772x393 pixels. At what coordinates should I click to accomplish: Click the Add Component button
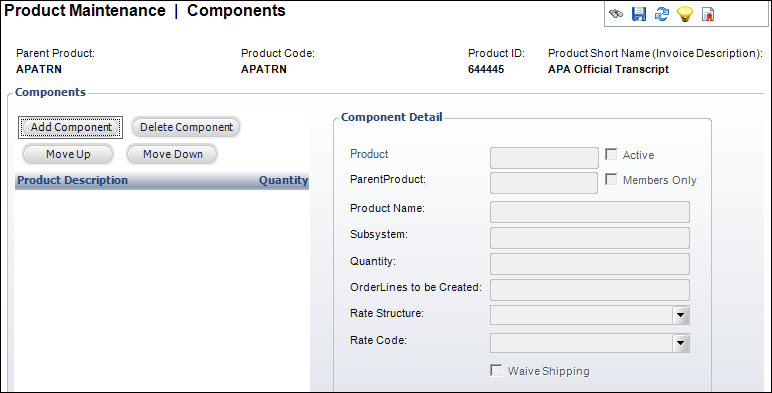71,127
